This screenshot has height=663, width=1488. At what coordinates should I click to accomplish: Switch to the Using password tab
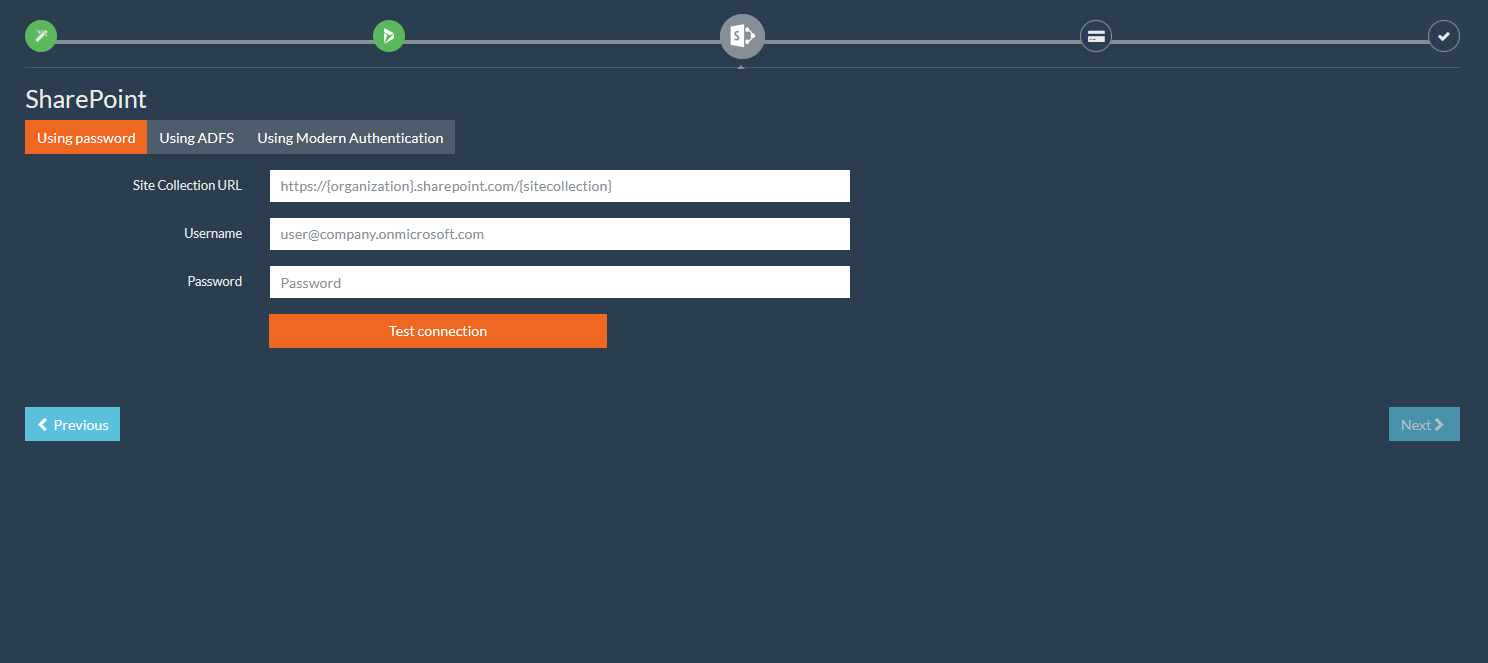tap(86, 138)
